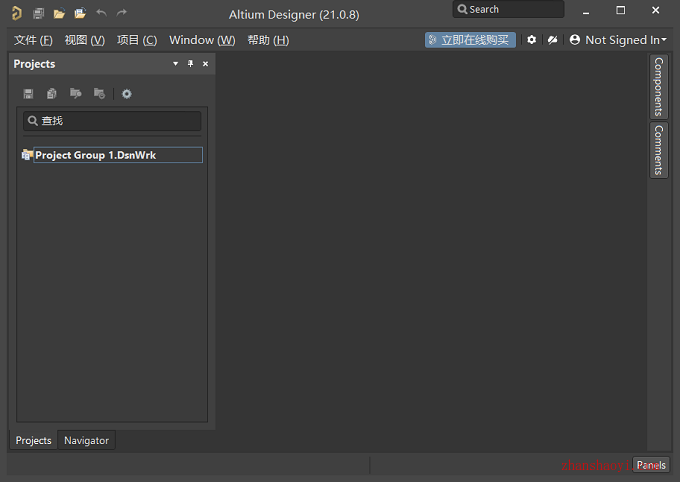680x482 pixels.
Task: Click the compile icon in Projects panel toolbar
Action: [x=52, y=94]
